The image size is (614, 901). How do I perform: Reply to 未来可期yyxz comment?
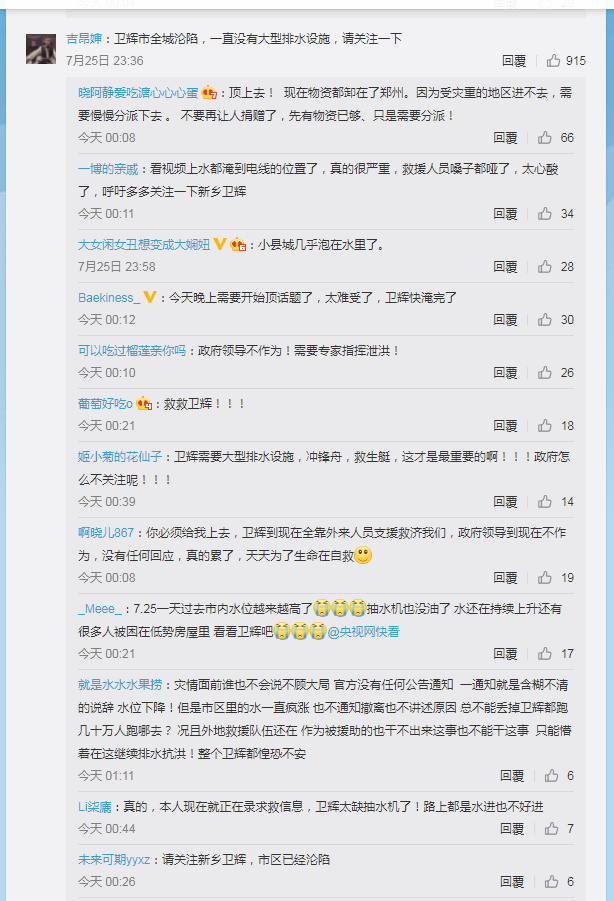click(512, 881)
